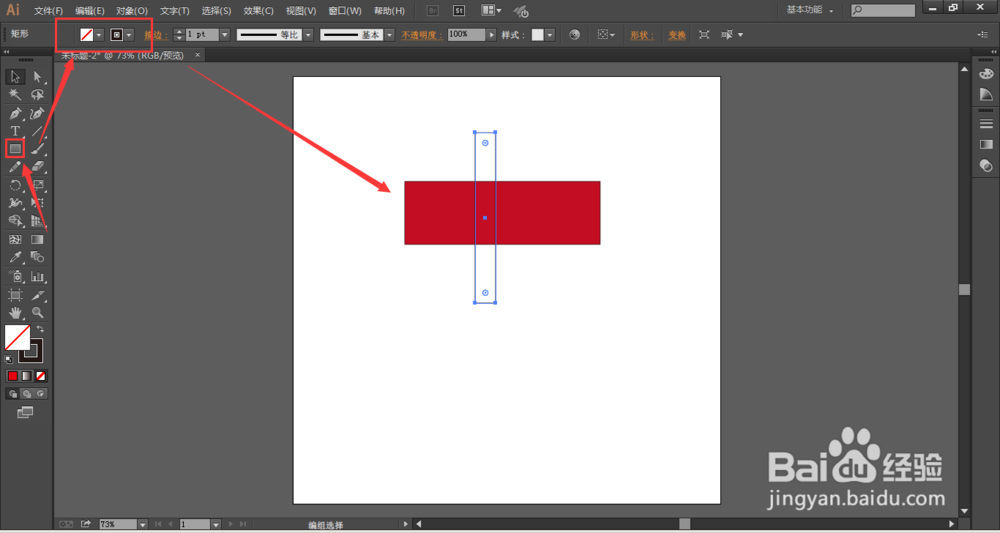Apply Gradient mode button
Screen dimensions: 1000x533
click(x=26, y=376)
